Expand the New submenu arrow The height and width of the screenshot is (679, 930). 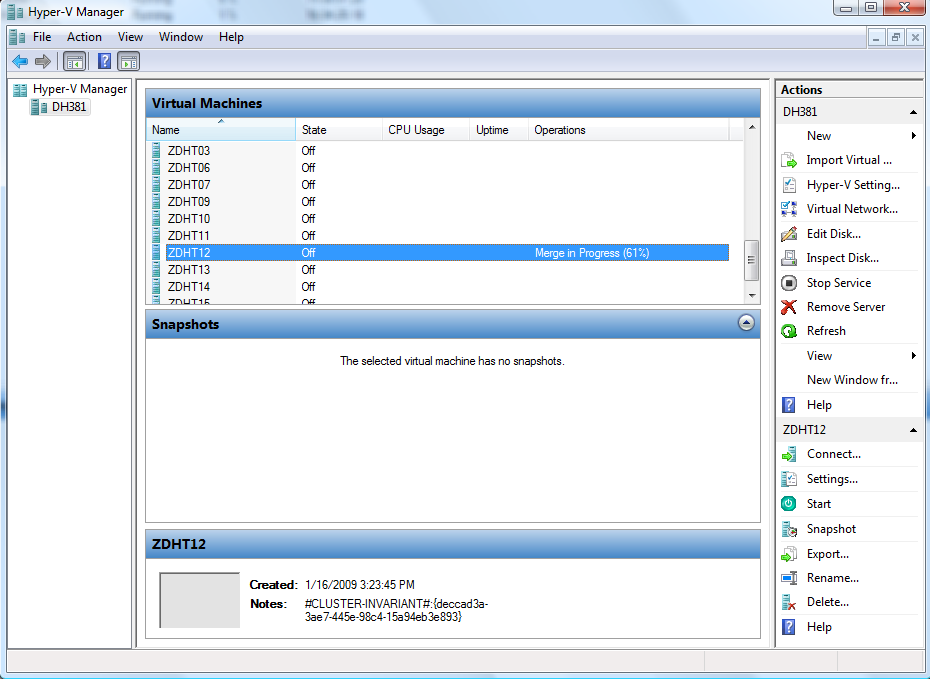913,136
